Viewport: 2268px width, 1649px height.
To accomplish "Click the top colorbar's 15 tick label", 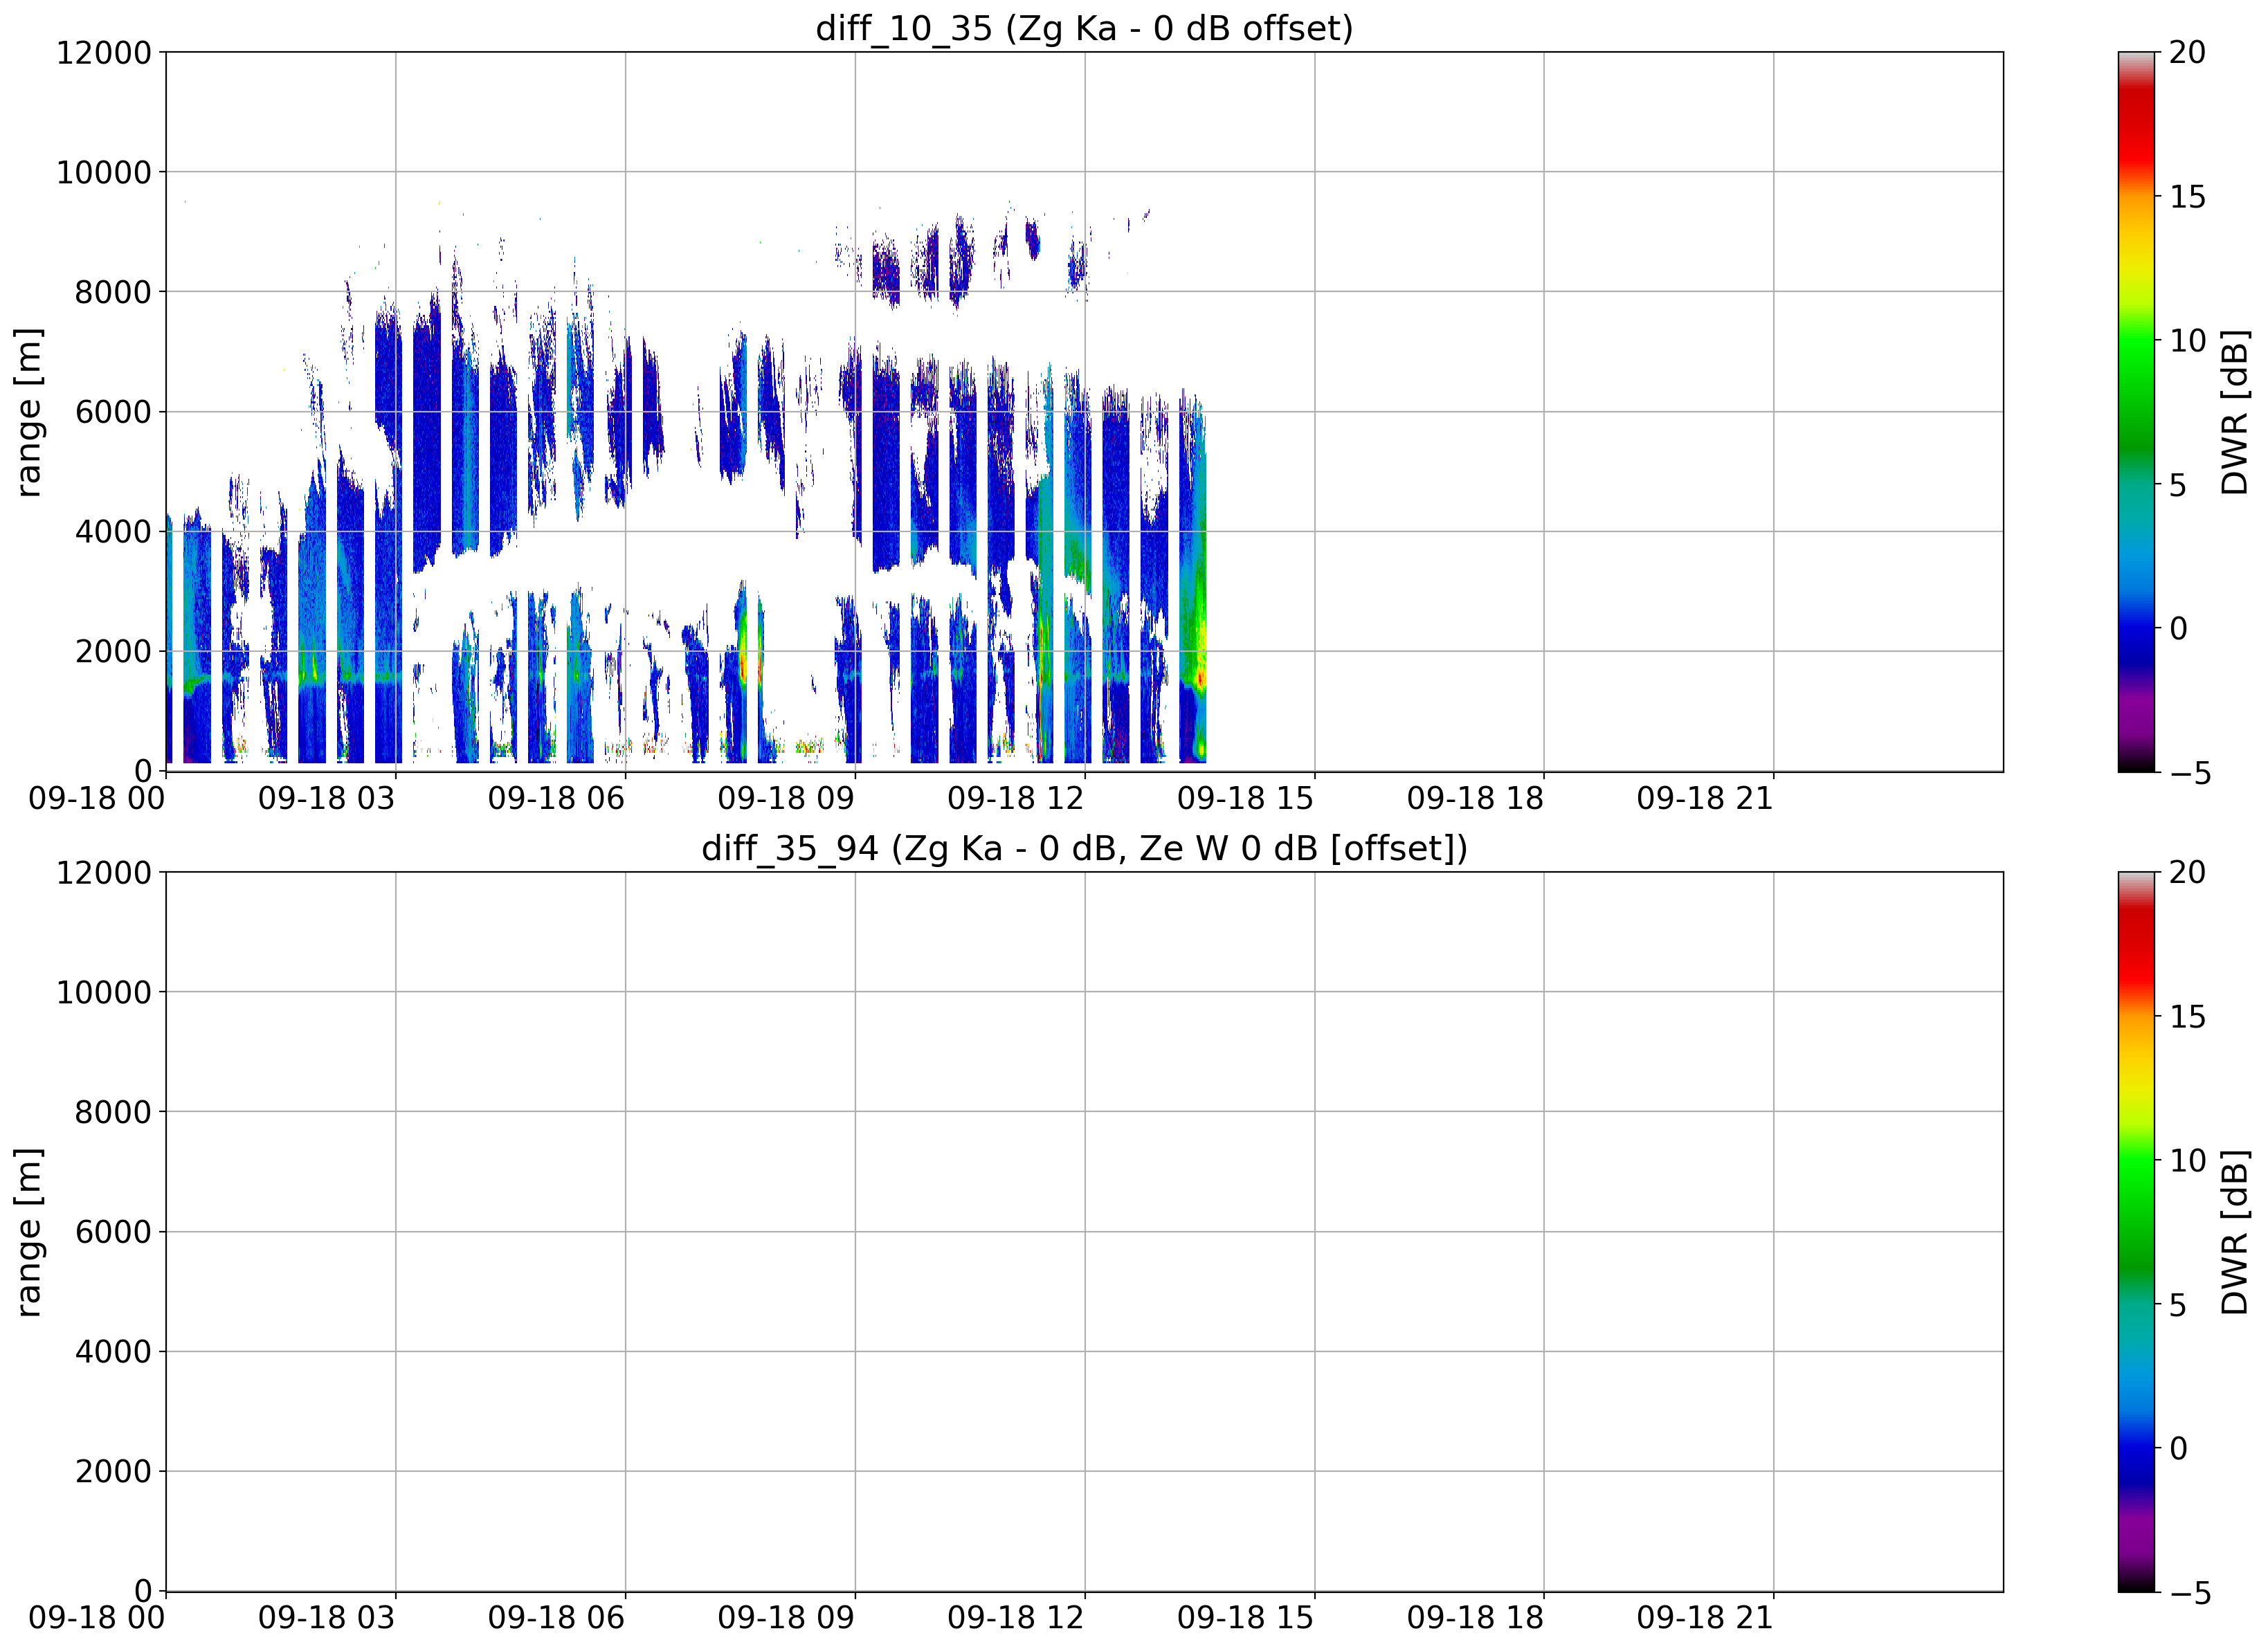I will (x=2187, y=197).
